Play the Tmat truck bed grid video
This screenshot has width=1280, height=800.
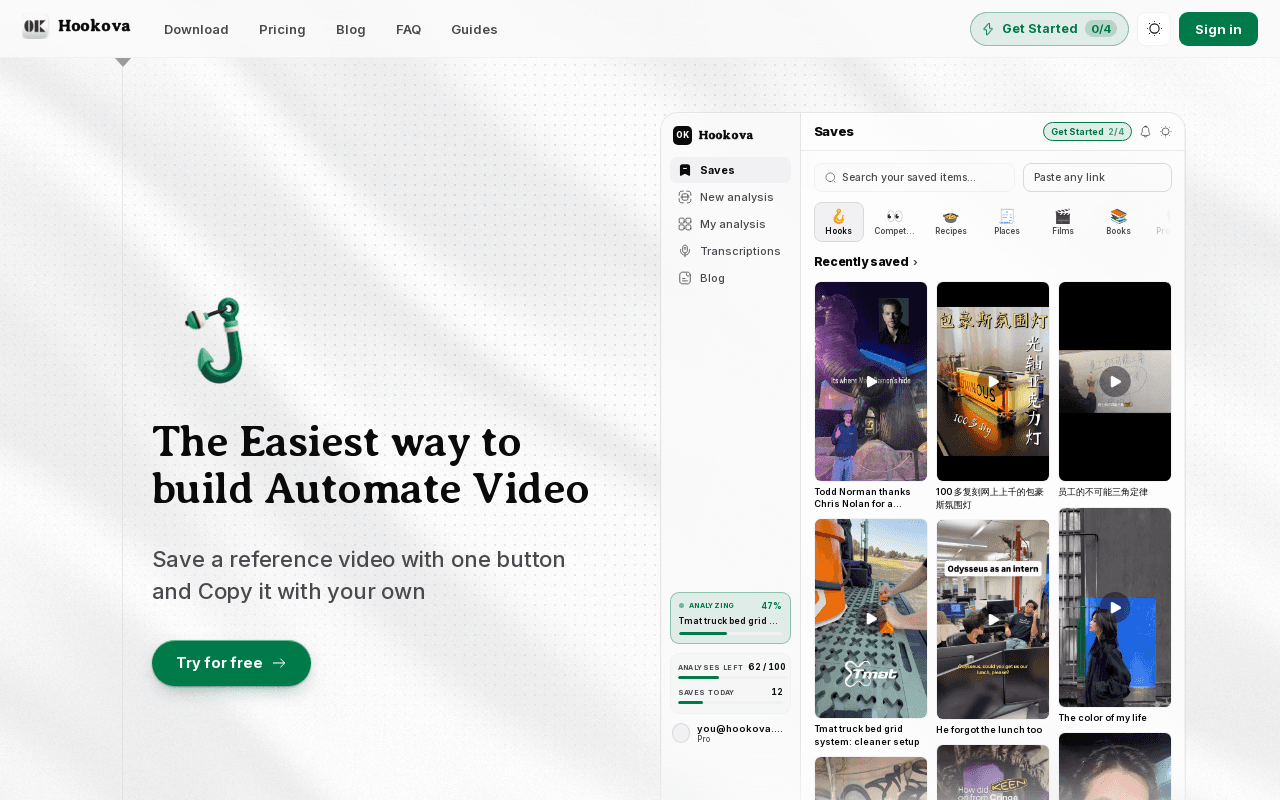871,618
